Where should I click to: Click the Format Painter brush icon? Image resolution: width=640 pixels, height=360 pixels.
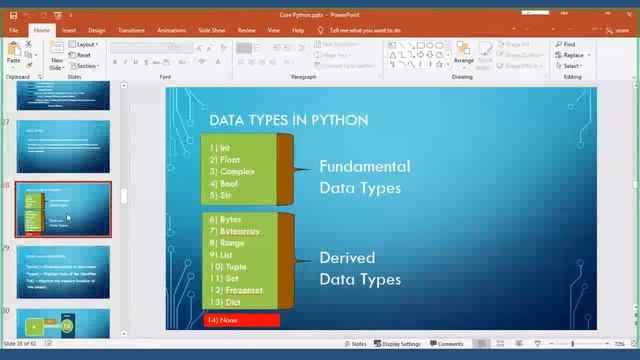coord(29,65)
